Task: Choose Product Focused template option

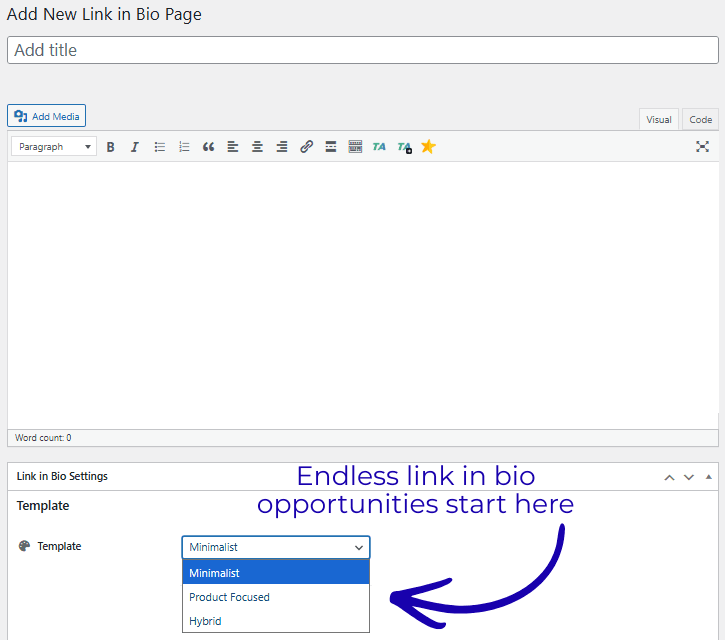Action: pos(230,597)
